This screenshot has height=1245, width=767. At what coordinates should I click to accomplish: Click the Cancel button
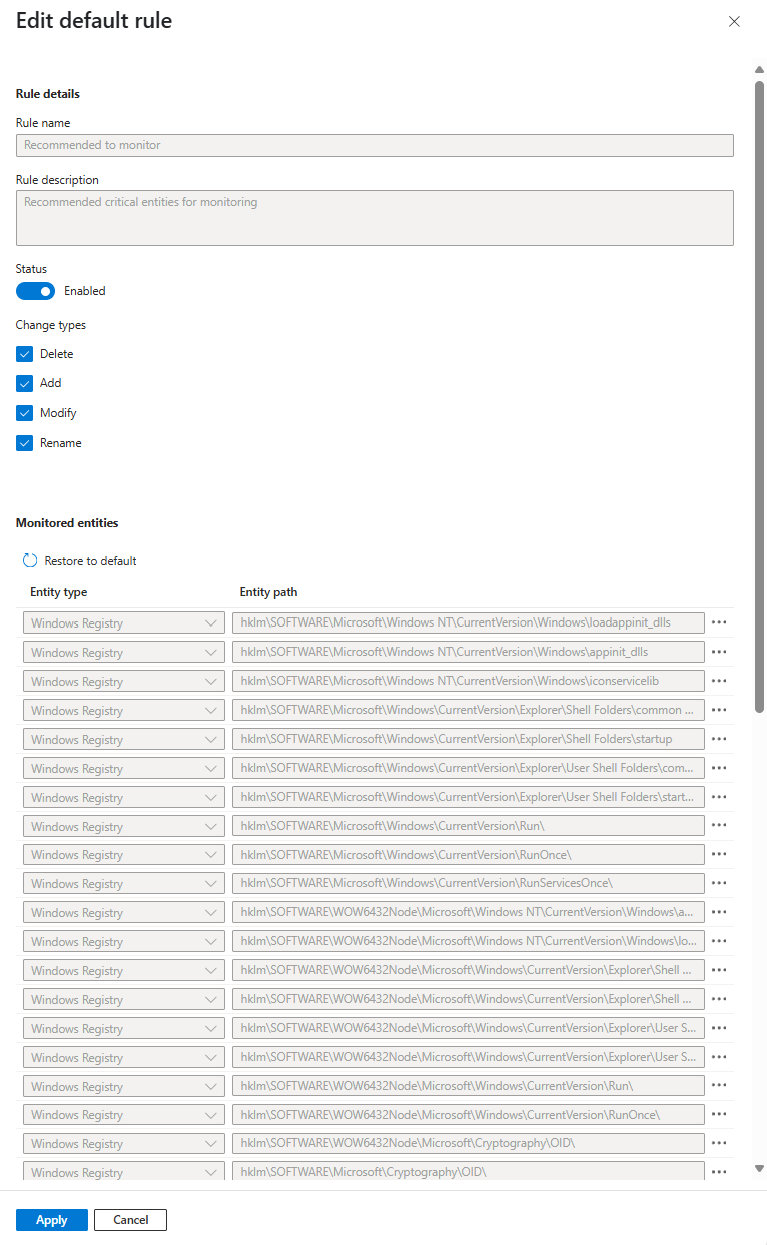coord(130,1220)
